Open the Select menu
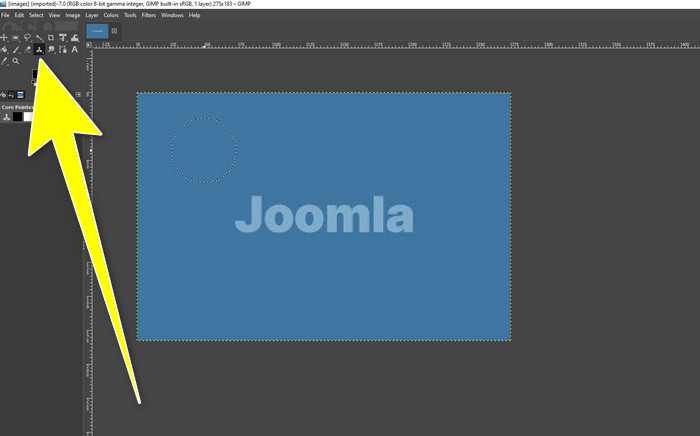 [x=36, y=15]
